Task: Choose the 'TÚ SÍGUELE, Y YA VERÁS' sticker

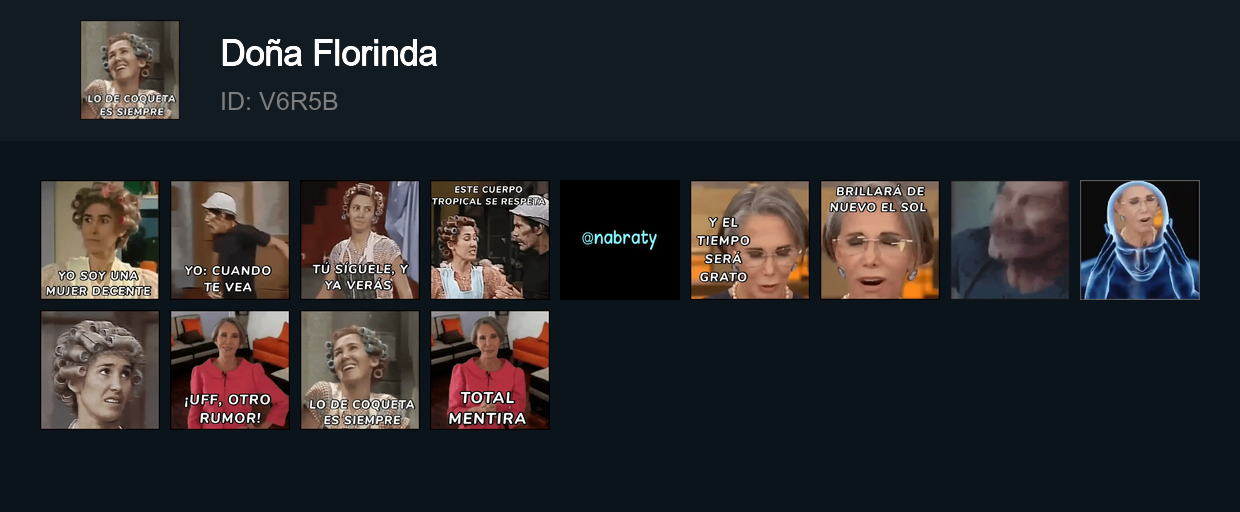Action: coord(360,240)
